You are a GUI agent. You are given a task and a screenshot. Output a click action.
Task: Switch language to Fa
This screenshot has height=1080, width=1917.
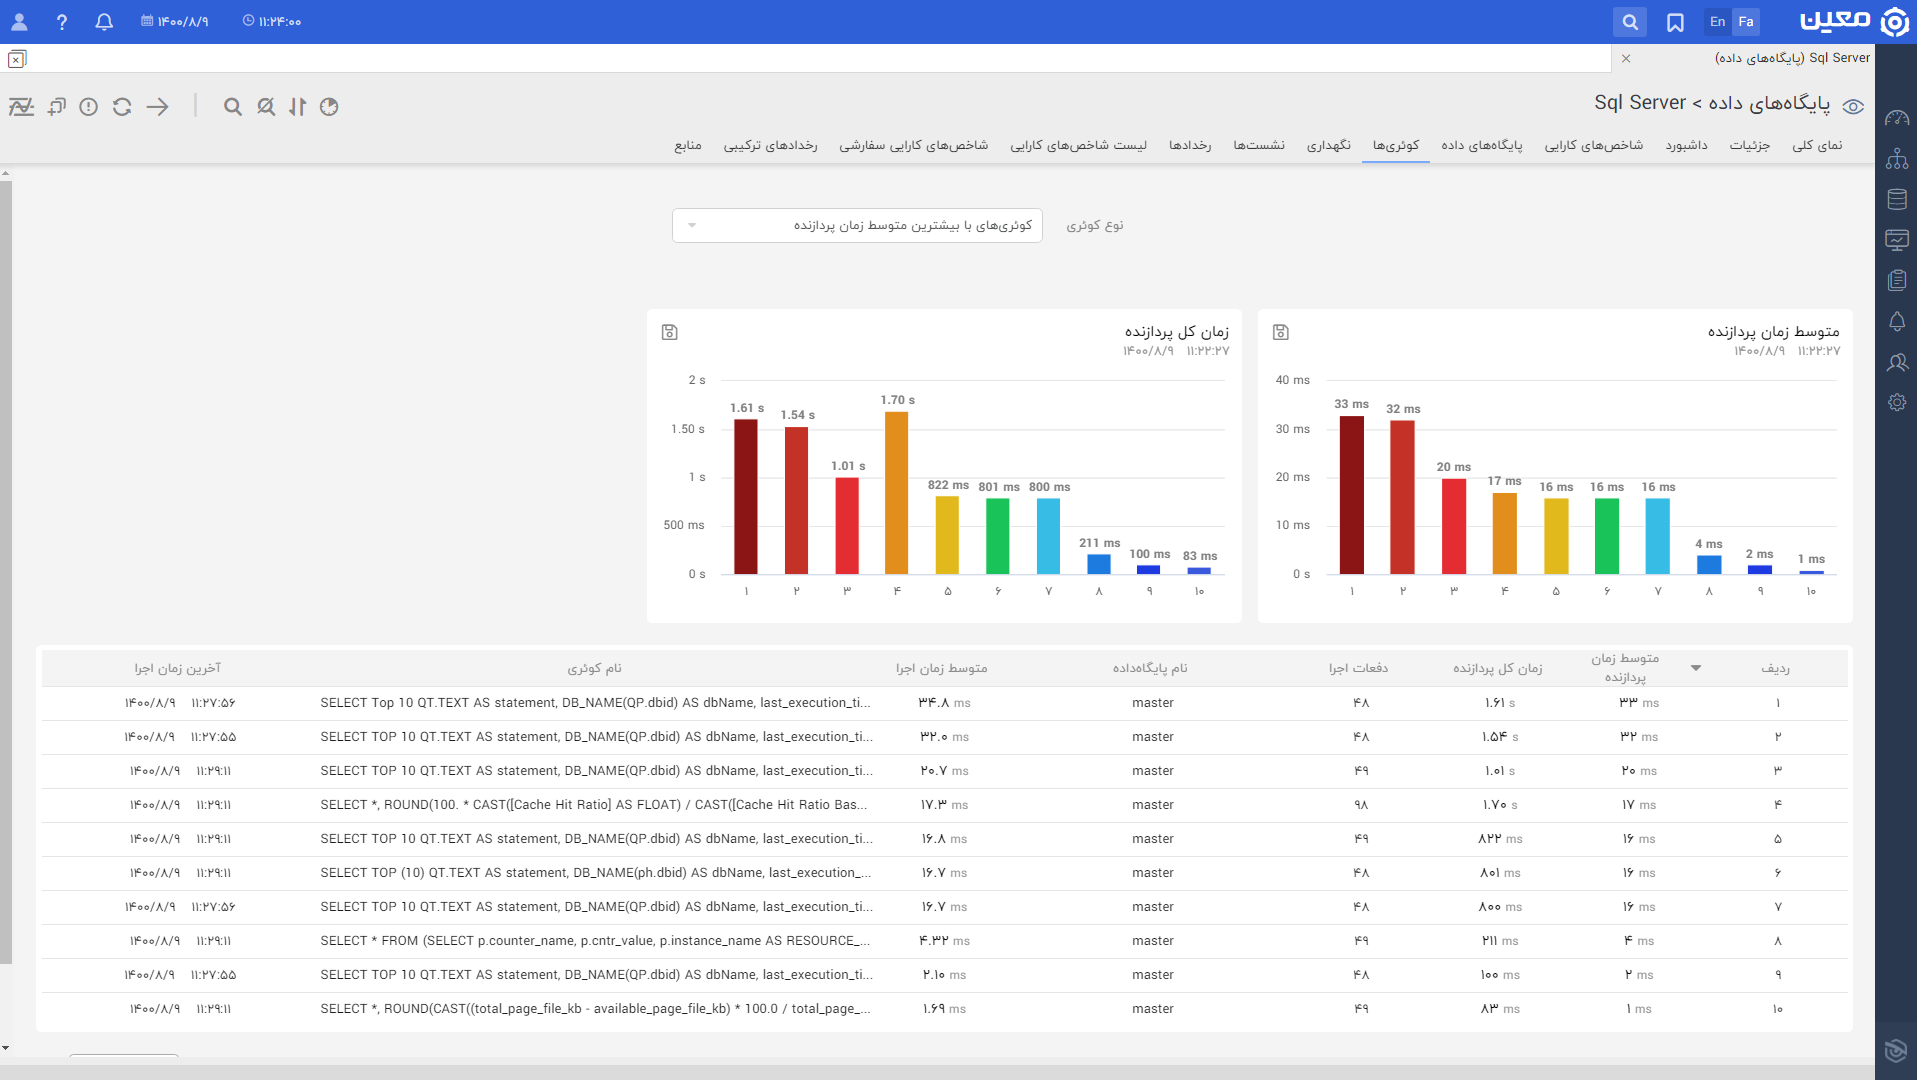tap(1746, 21)
